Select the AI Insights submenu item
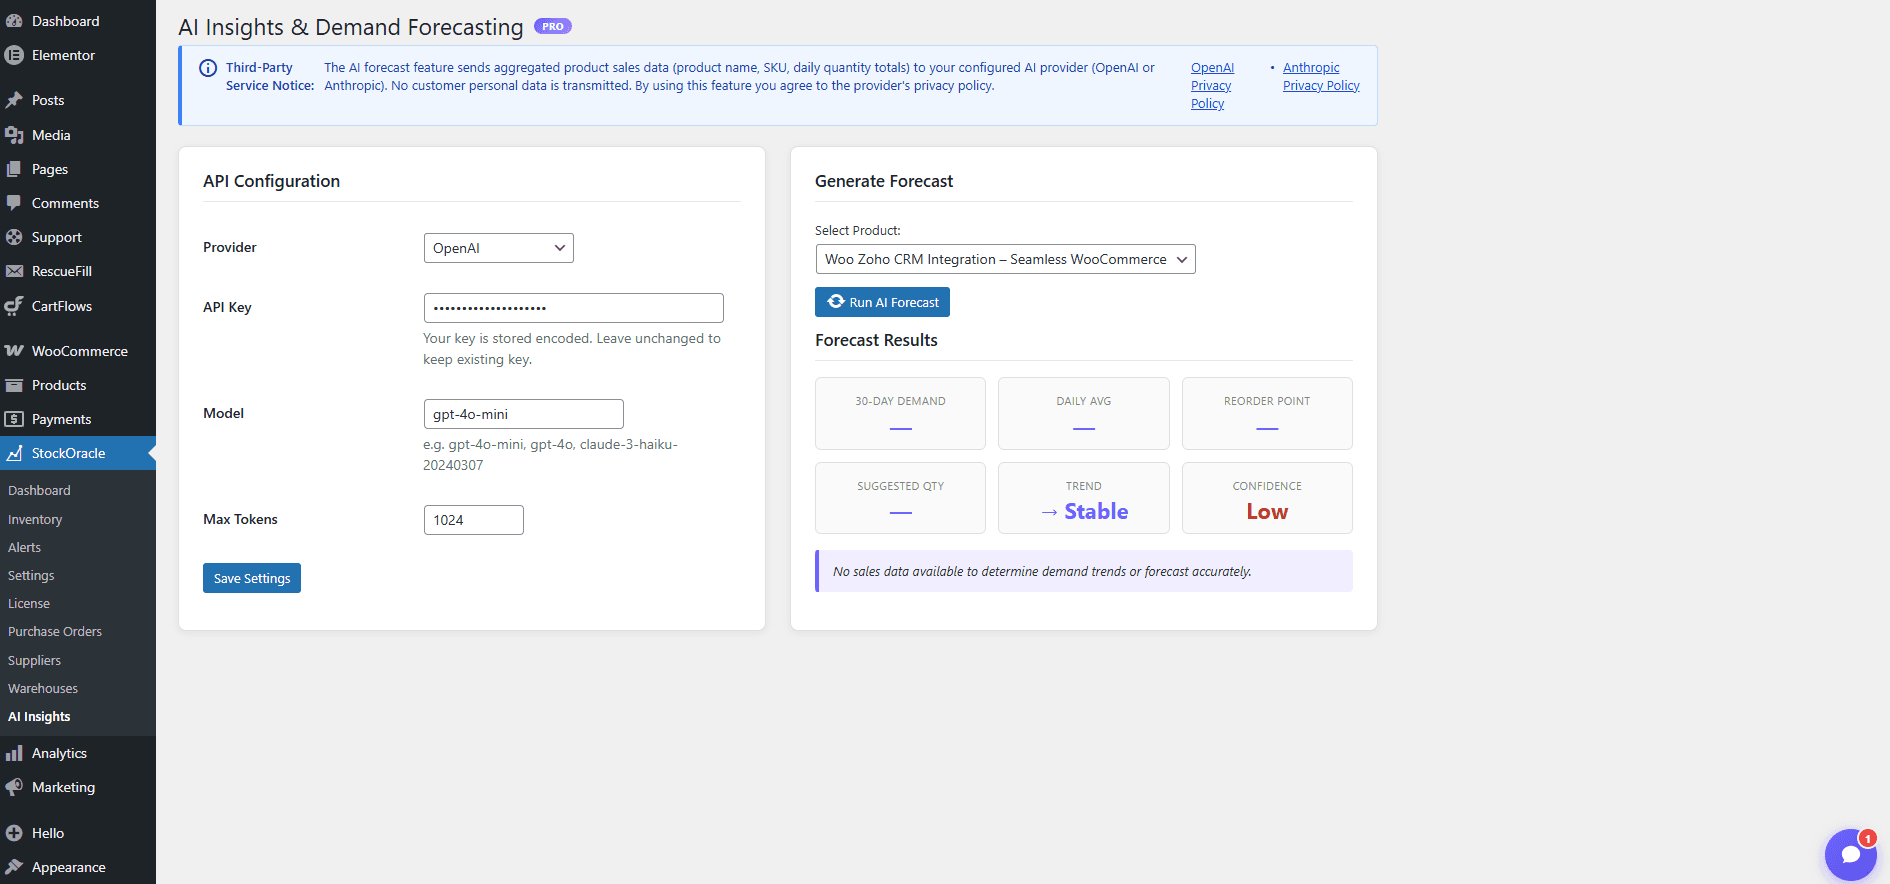The image size is (1890, 884). coord(39,716)
